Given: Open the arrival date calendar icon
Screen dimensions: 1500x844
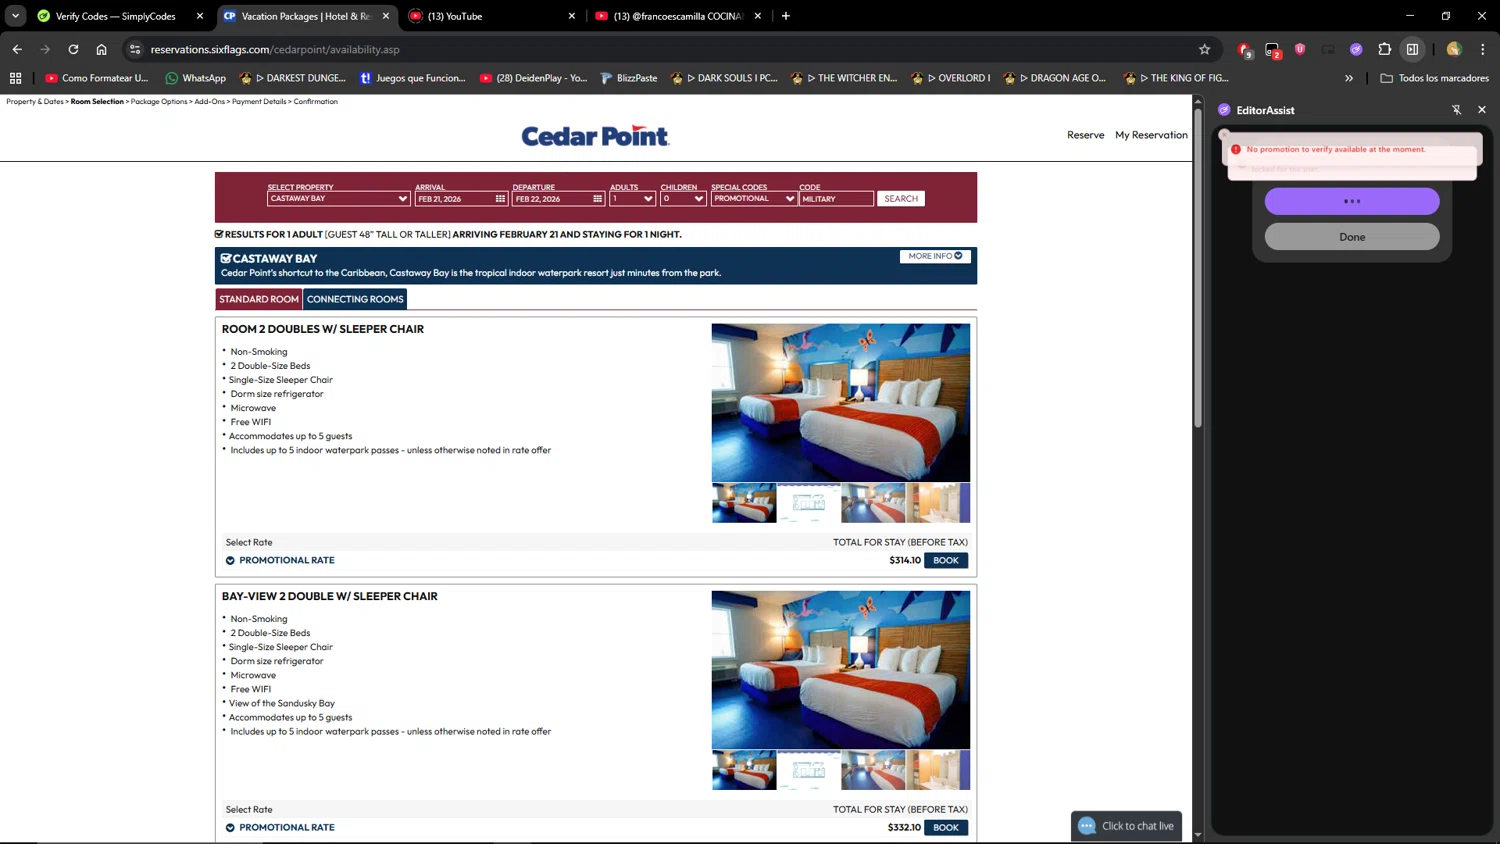Looking at the screenshot, I should point(500,199).
